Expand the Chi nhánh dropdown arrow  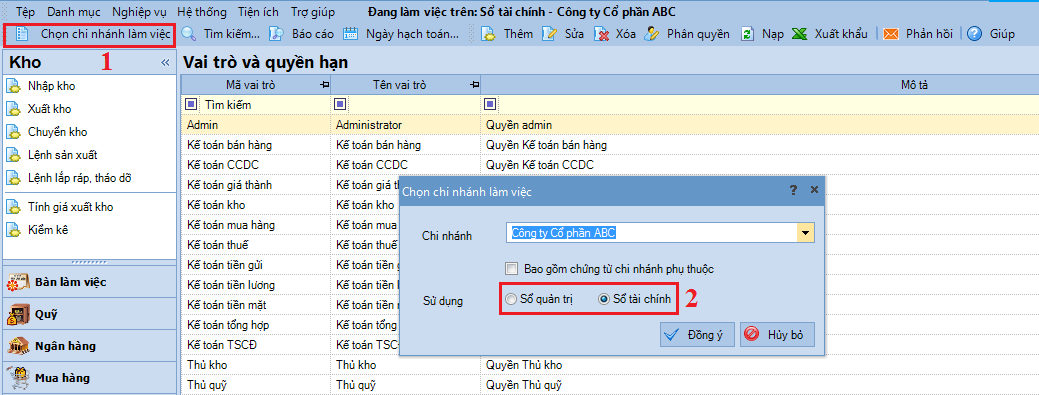[x=806, y=233]
